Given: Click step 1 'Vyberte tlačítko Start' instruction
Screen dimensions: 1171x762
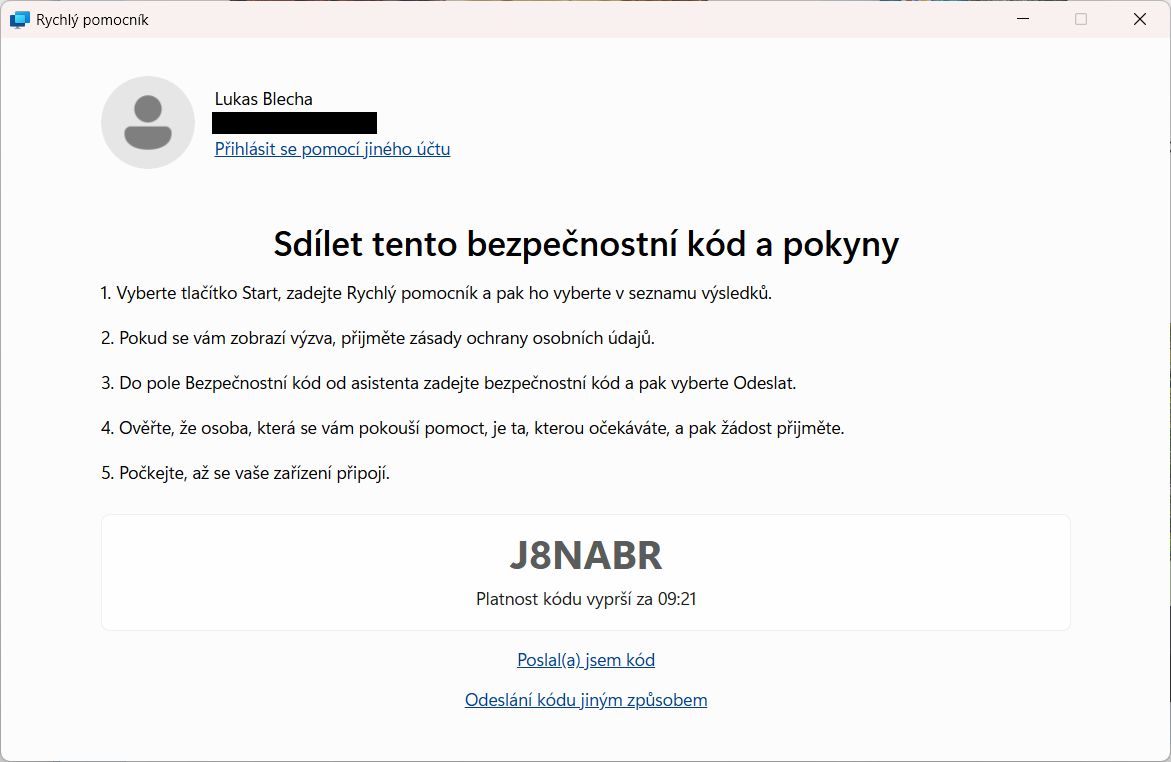Looking at the screenshot, I should (436, 293).
